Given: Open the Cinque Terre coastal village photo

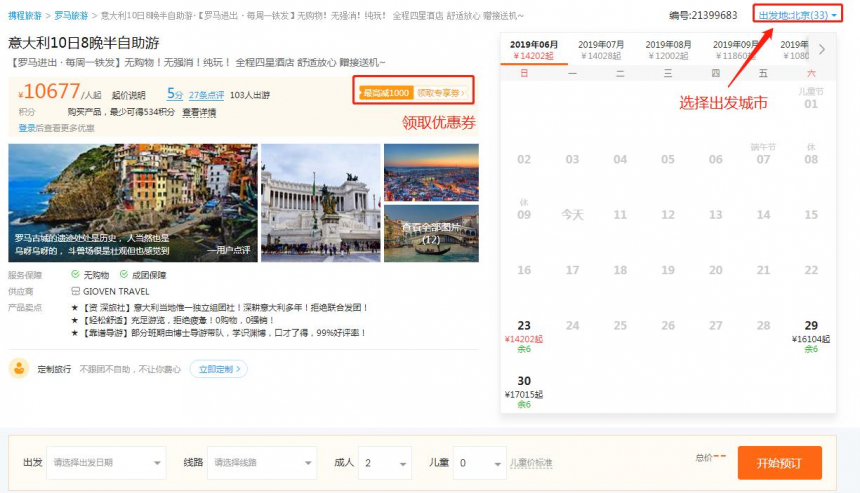Looking at the screenshot, I should pyautogui.click(x=133, y=203).
